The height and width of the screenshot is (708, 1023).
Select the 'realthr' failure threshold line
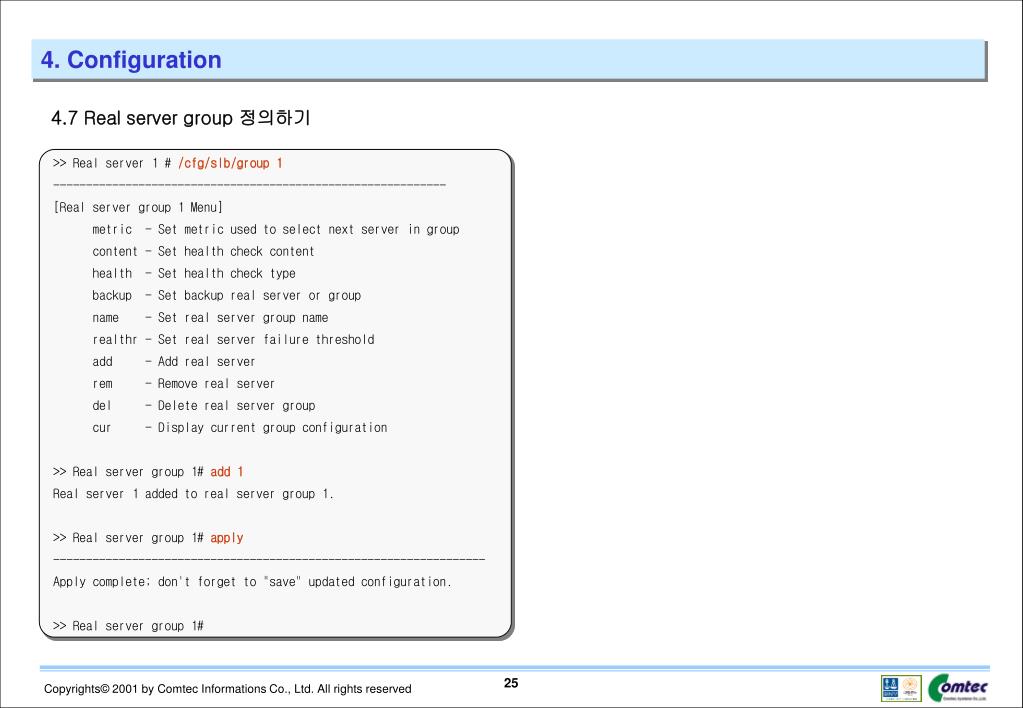(233, 339)
